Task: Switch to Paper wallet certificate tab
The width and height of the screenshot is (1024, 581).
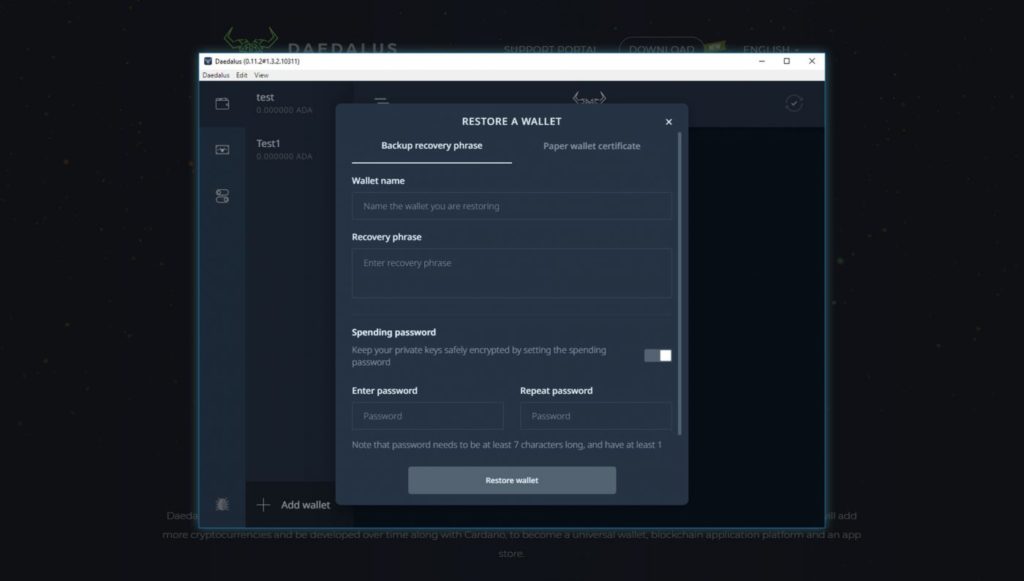Action: click(x=592, y=146)
